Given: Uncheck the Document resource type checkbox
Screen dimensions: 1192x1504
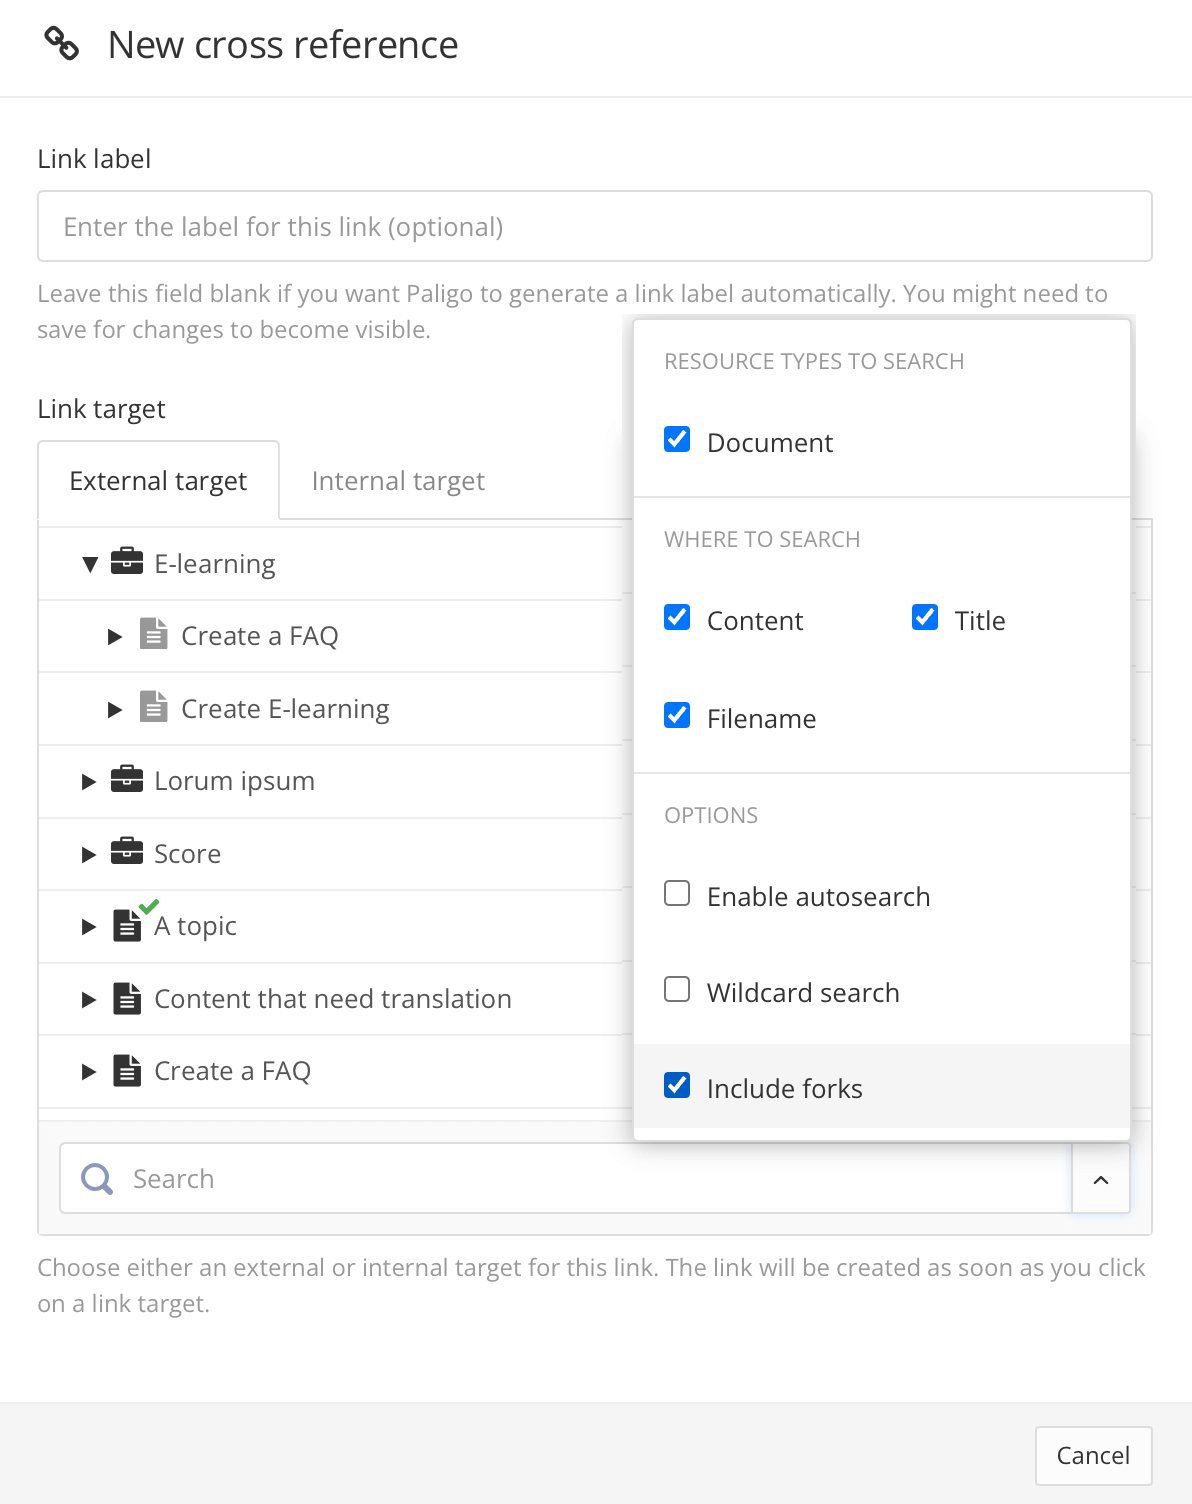Looking at the screenshot, I should 677,440.
